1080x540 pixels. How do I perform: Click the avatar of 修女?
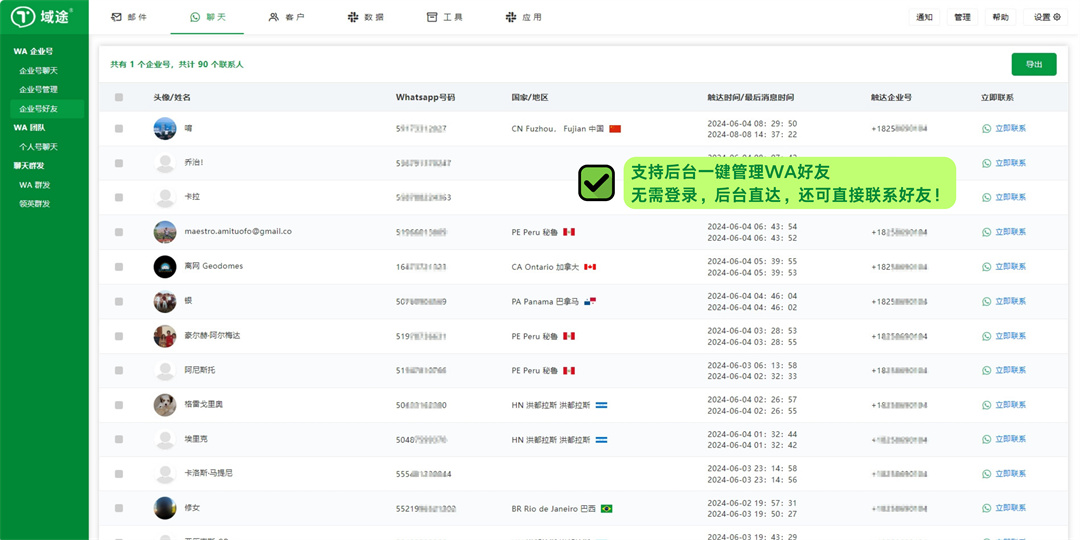165,508
